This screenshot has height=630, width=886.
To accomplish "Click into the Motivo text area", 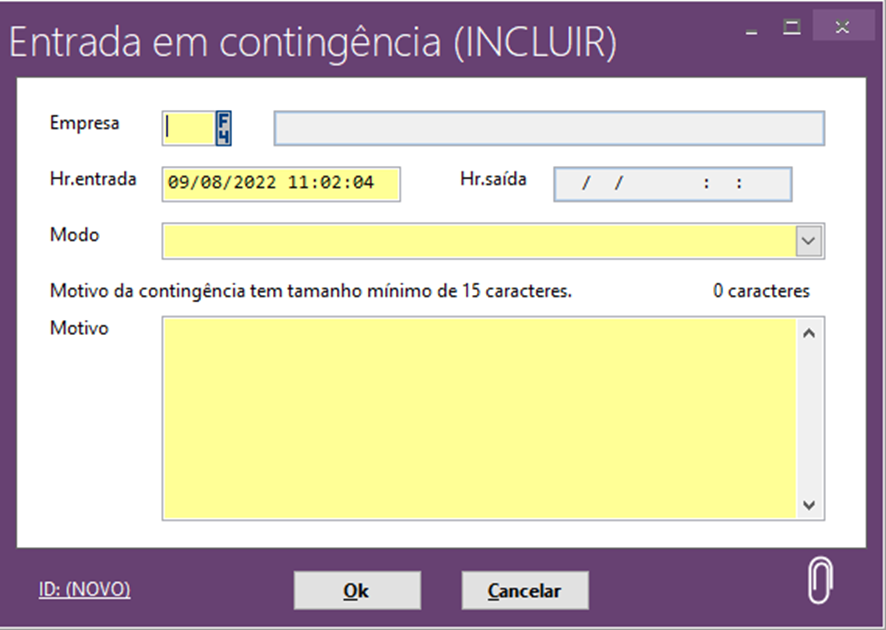I will point(478,417).
